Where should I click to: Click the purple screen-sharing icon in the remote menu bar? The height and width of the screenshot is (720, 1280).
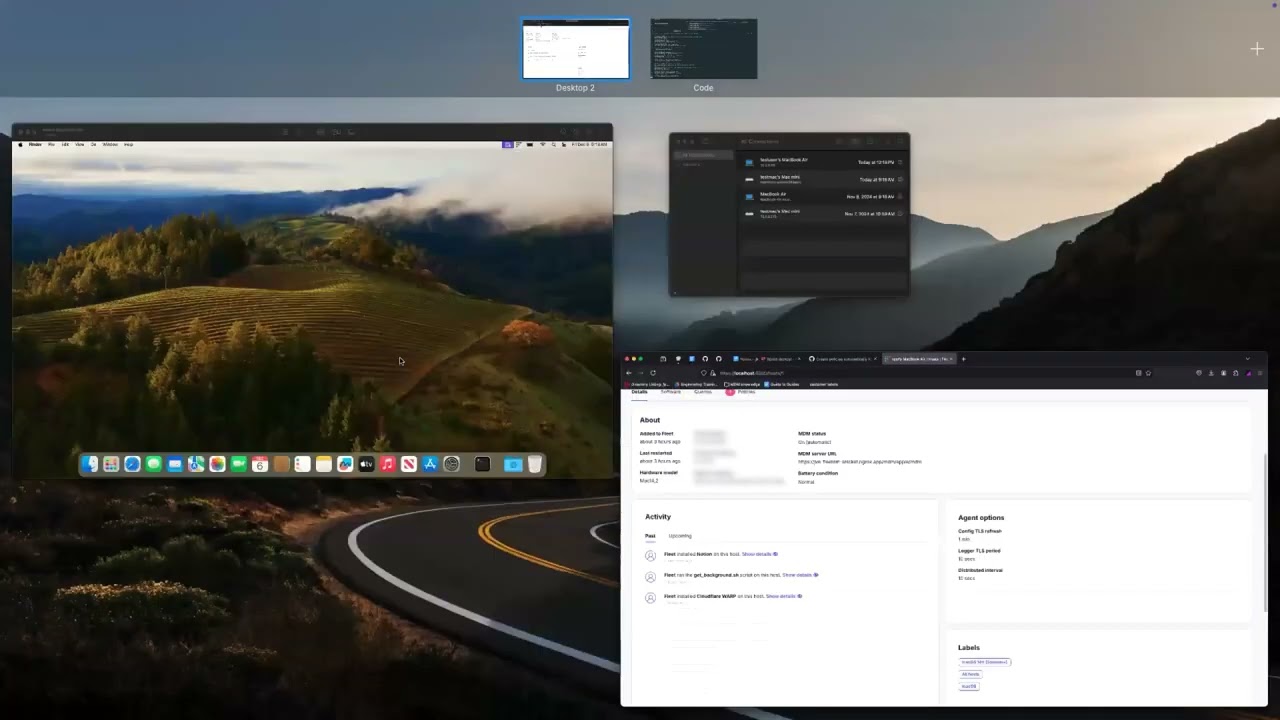pos(507,144)
